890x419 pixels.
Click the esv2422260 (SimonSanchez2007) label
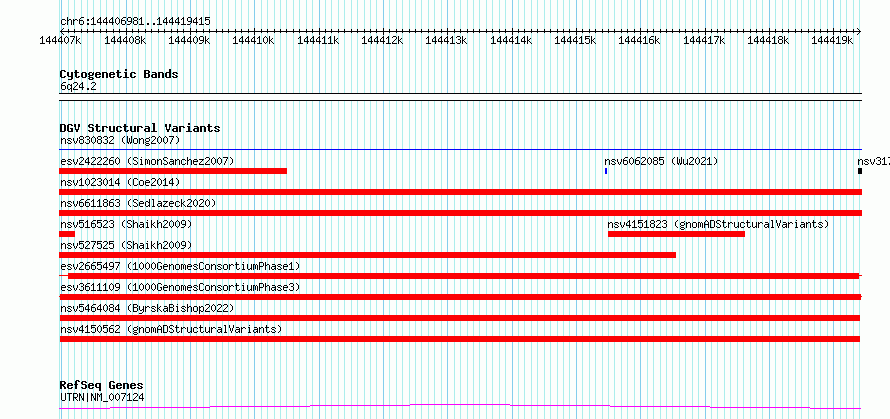tap(147, 161)
